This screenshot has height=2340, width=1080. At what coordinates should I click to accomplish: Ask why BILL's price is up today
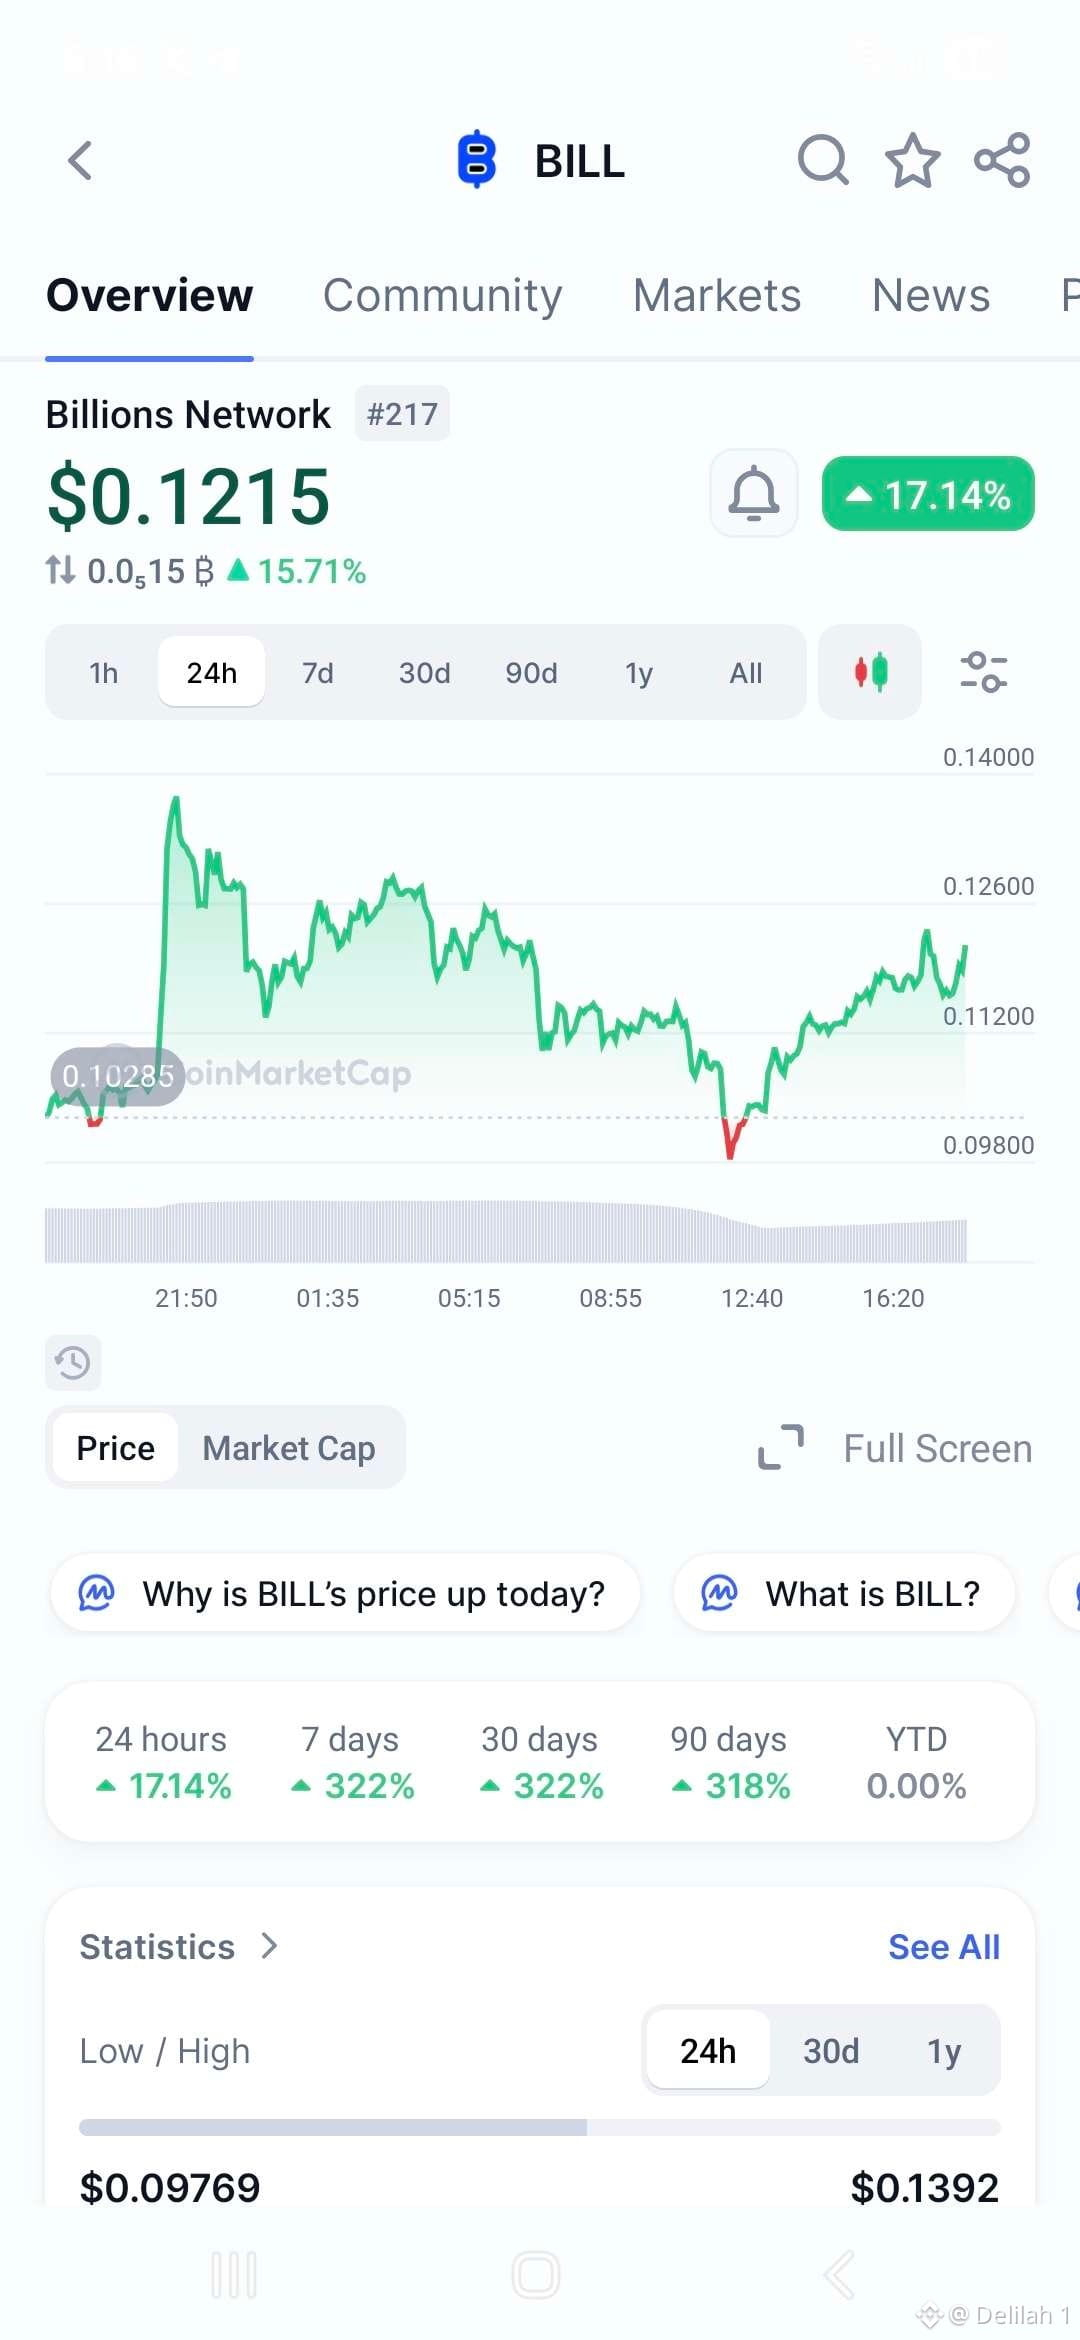pos(345,1593)
